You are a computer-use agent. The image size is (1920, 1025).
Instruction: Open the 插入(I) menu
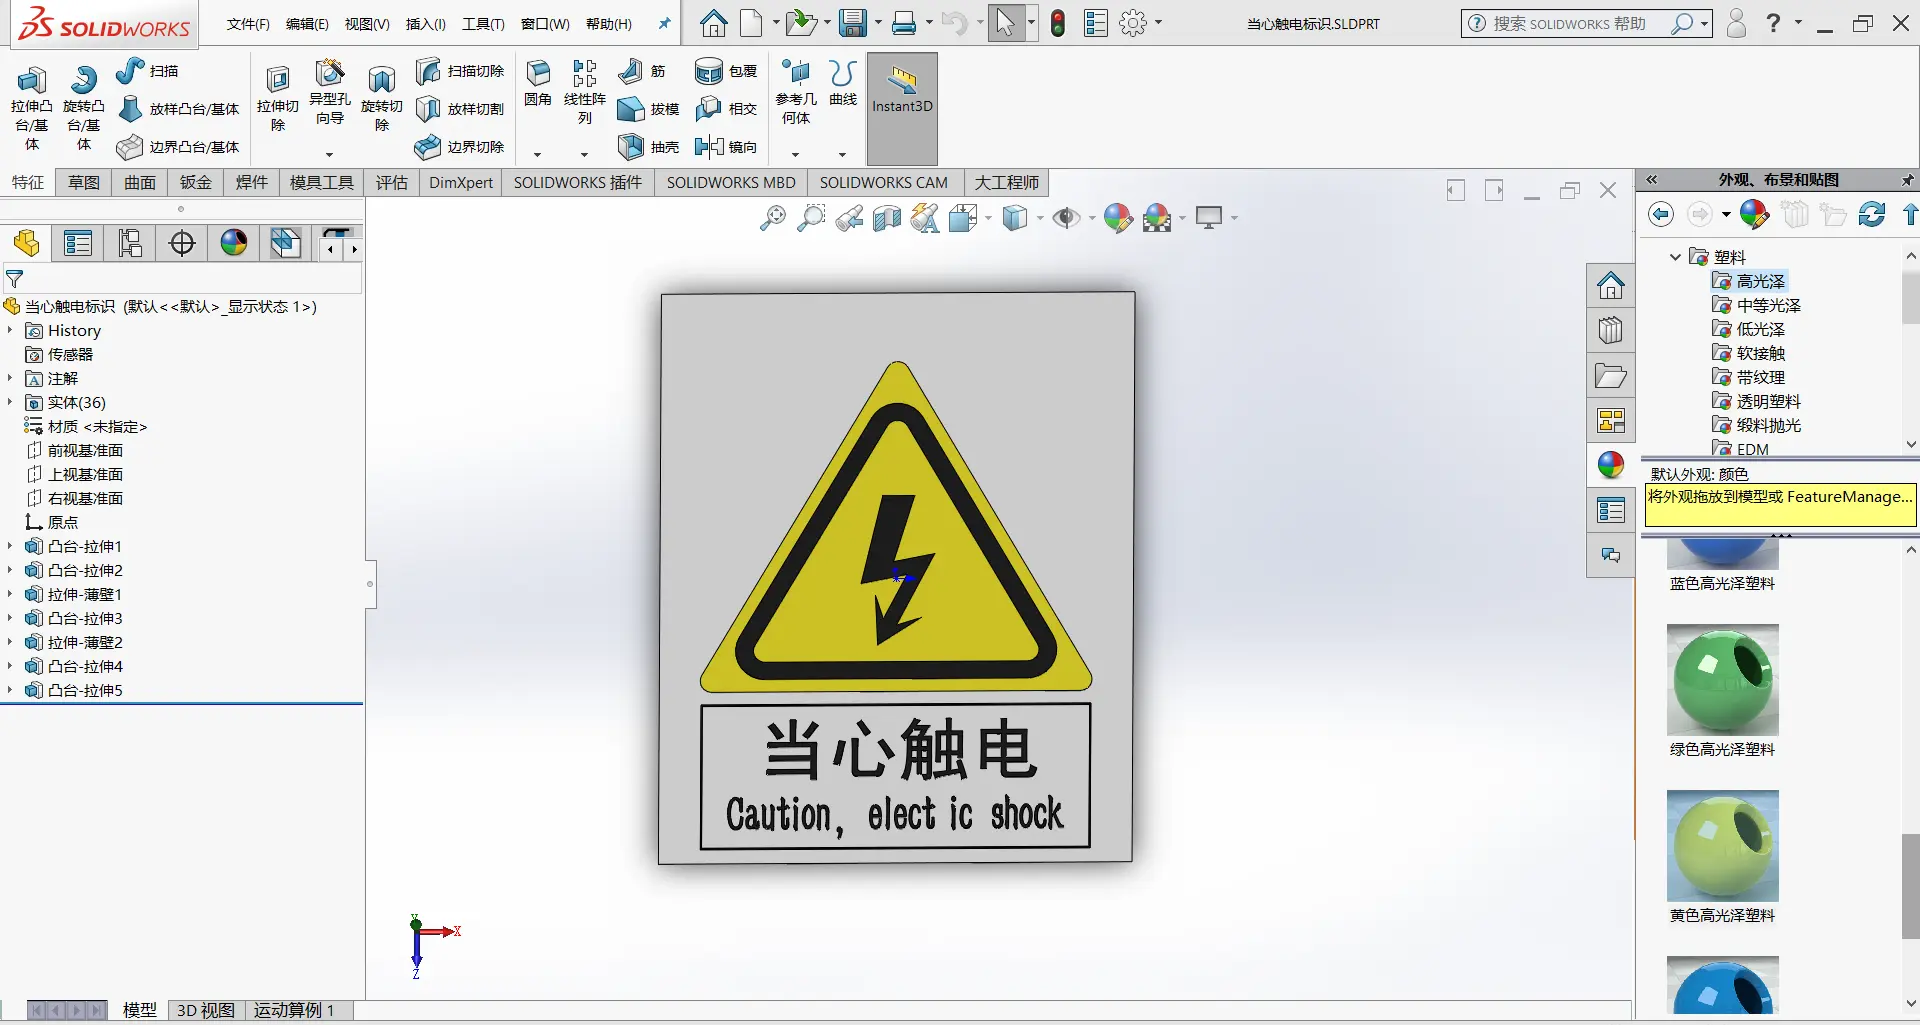(x=425, y=24)
